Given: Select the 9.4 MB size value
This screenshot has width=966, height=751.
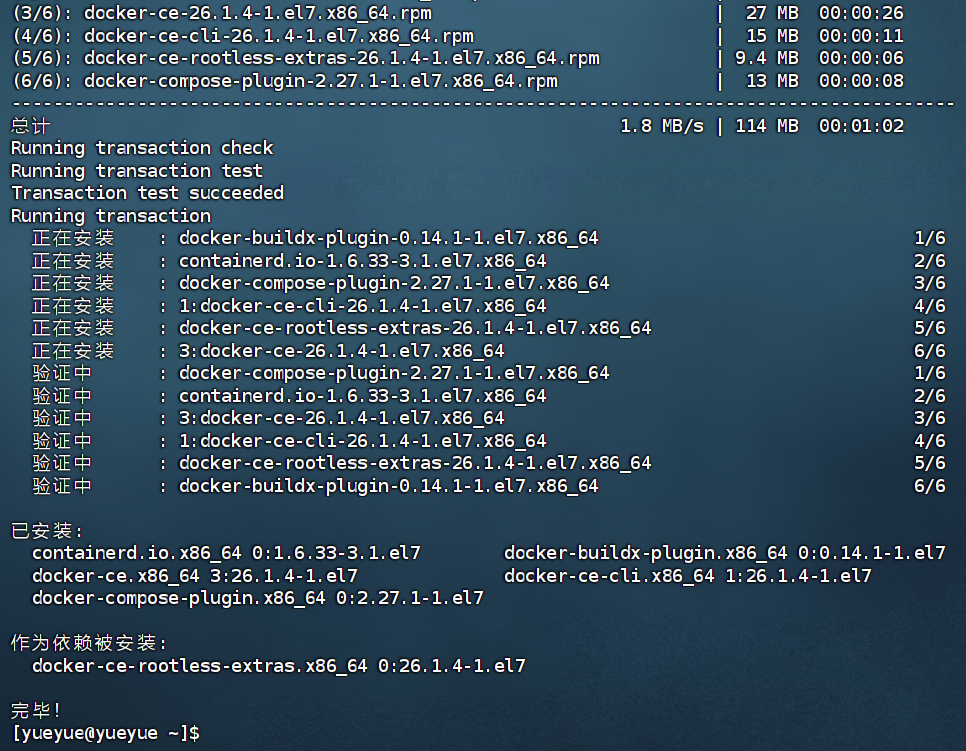Looking at the screenshot, I should click(x=767, y=58).
